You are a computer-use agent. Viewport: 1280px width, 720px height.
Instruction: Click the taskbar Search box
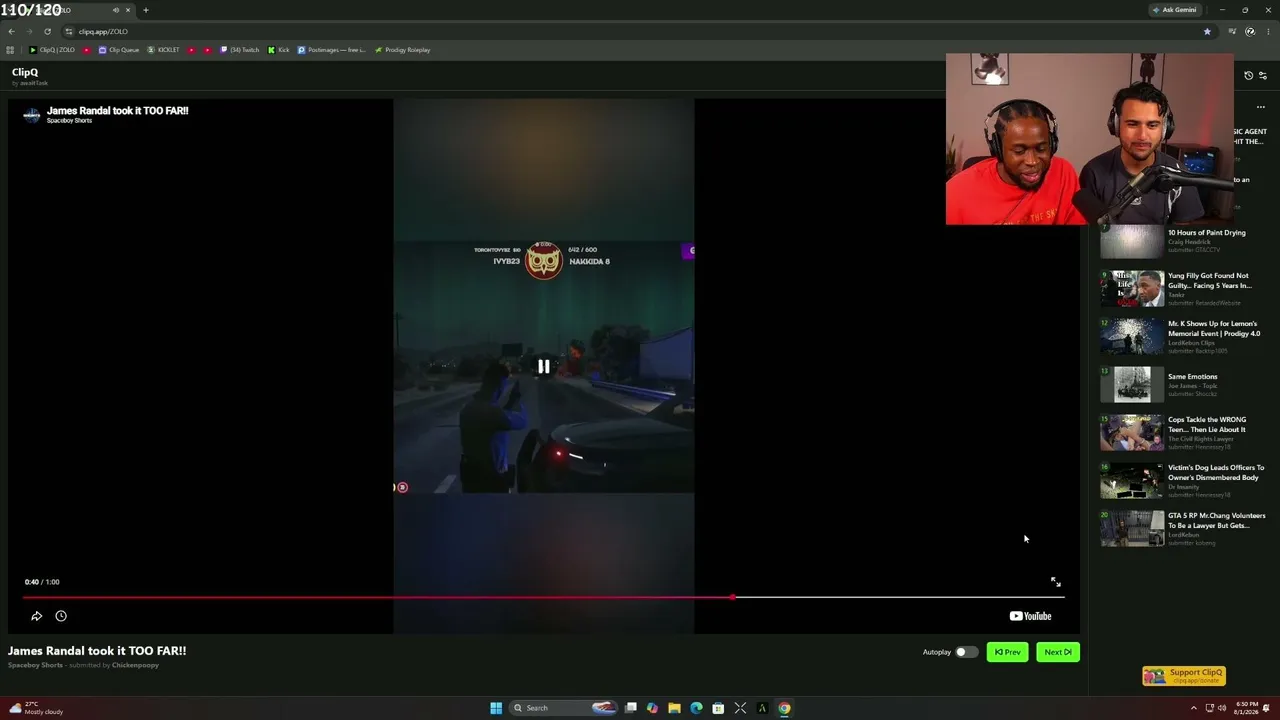tap(562, 708)
